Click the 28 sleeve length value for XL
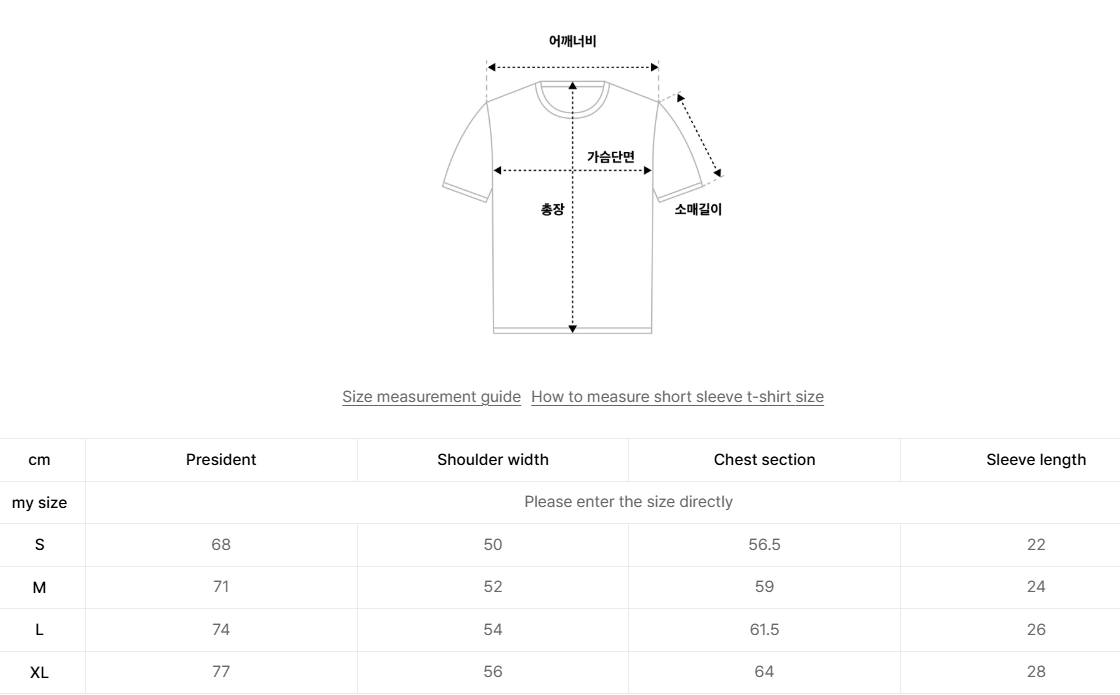The width and height of the screenshot is (1120, 695). [x=1036, y=672]
